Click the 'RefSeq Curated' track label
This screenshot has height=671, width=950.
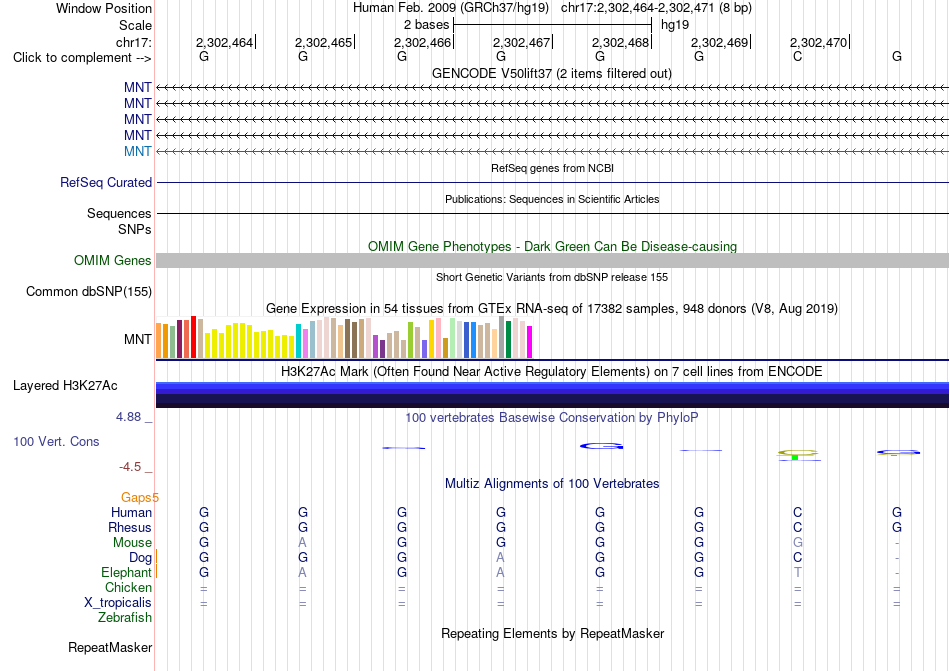105,182
